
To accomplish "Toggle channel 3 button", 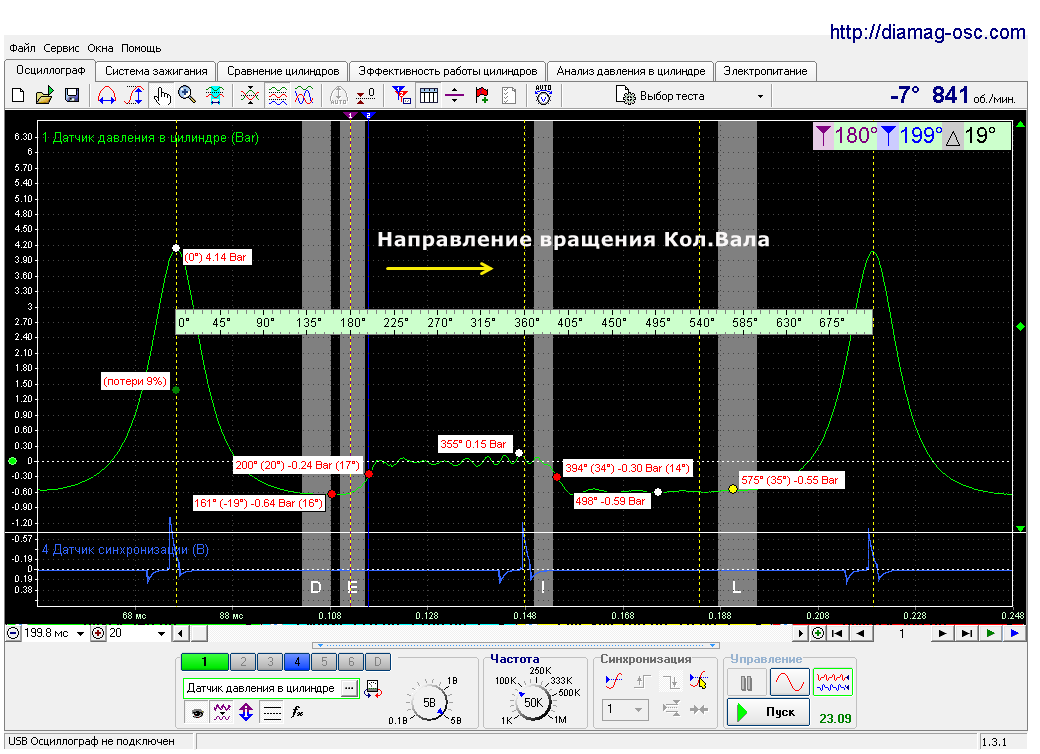I will (x=270, y=662).
